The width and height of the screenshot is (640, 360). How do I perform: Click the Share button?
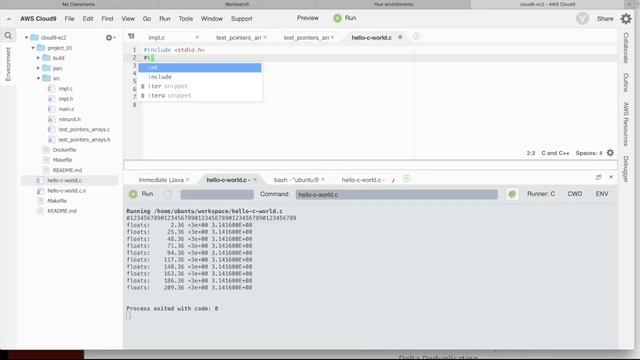click(x=605, y=19)
